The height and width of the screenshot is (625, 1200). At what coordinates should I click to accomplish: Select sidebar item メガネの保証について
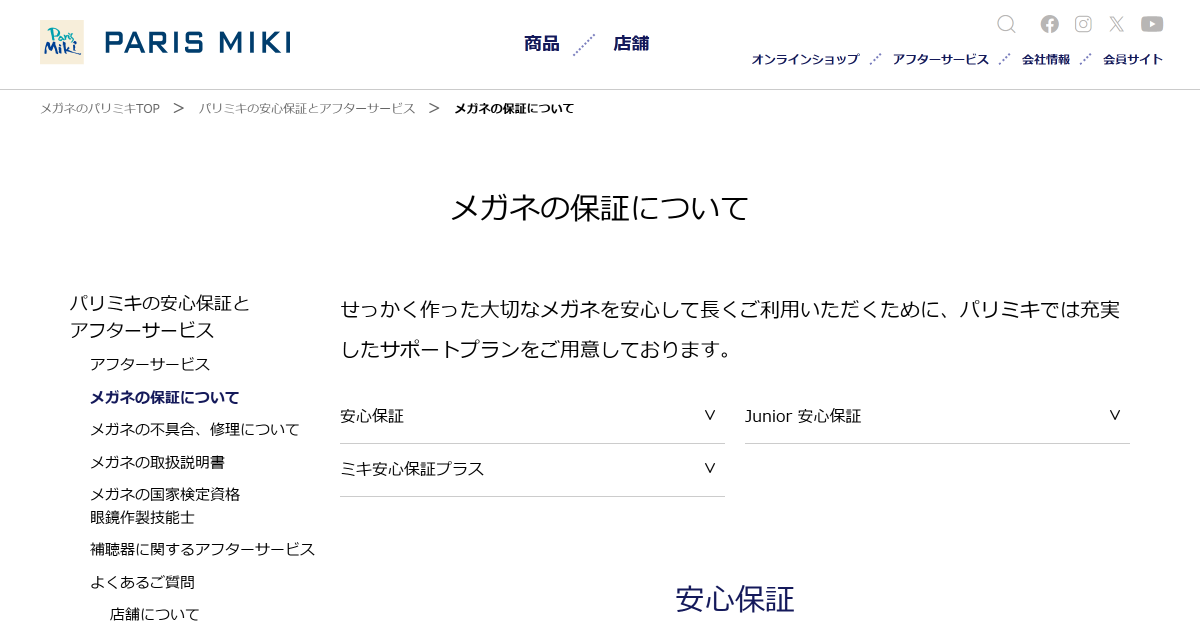pyautogui.click(x=165, y=397)
